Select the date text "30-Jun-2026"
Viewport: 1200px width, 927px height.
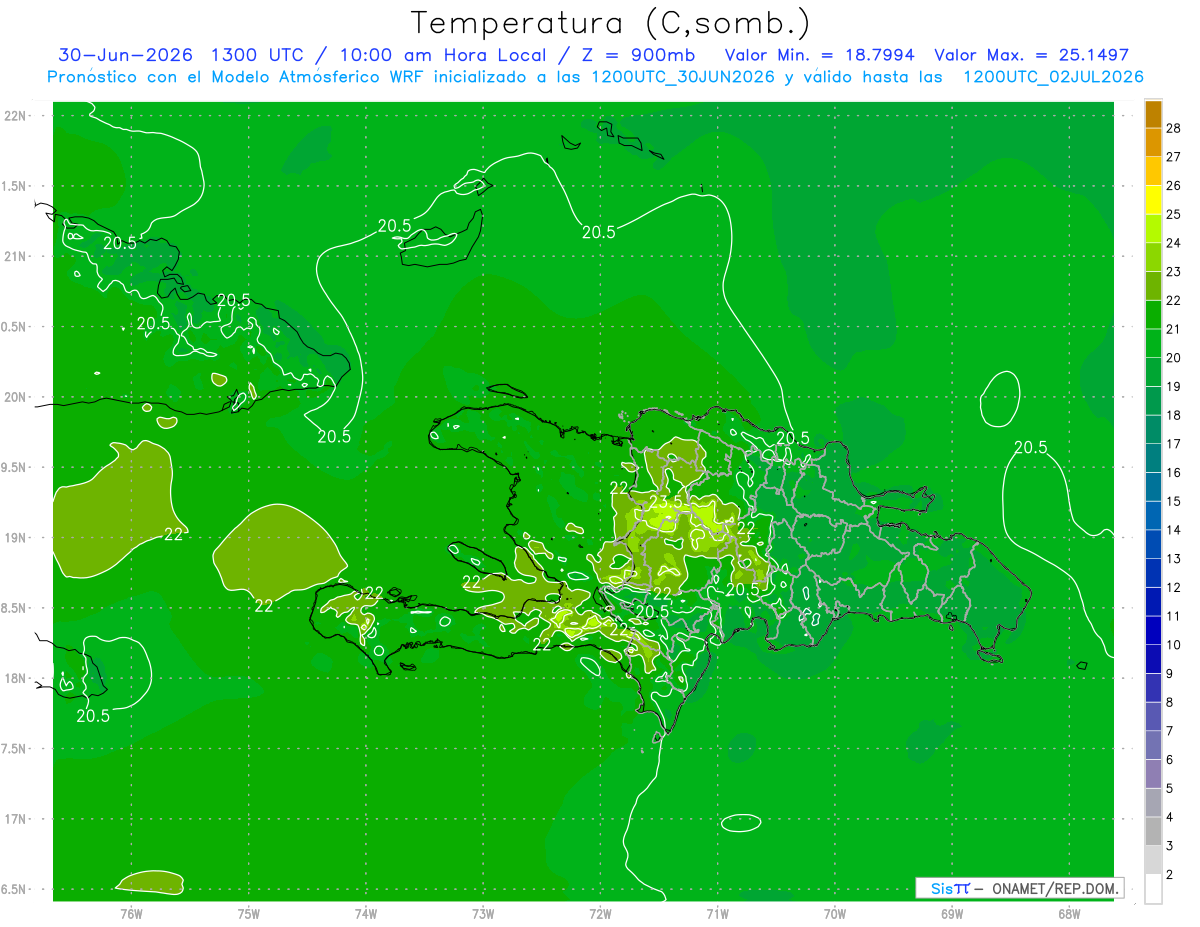[125, 55]
